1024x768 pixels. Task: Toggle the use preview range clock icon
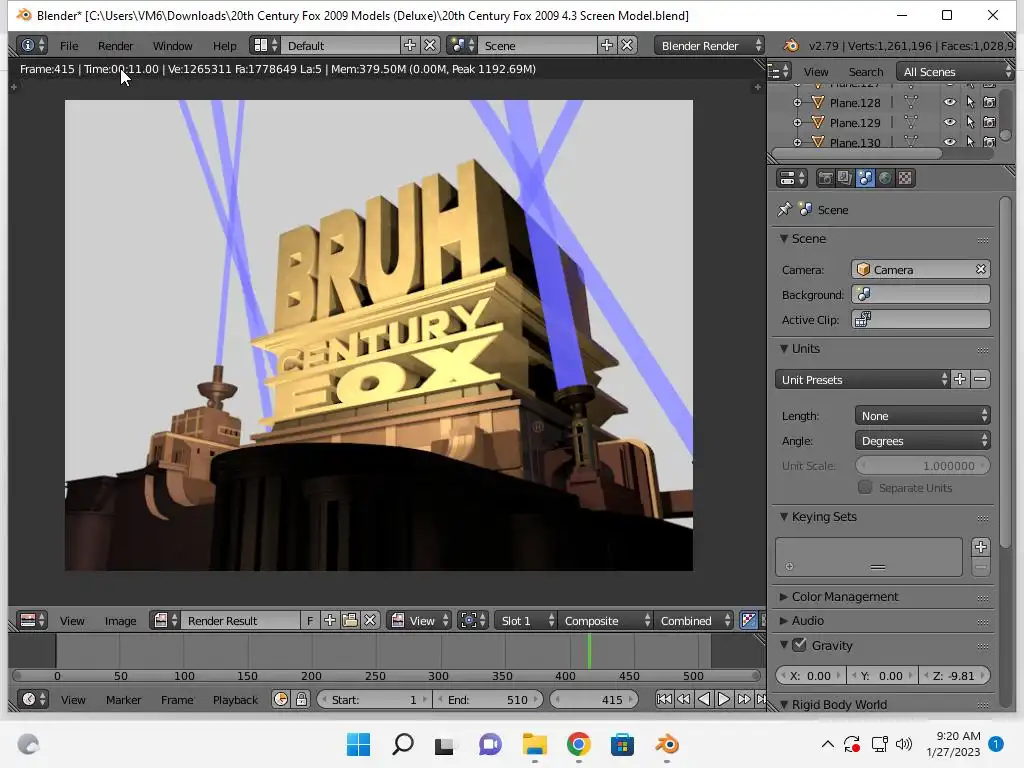click(x=281, y=699)
